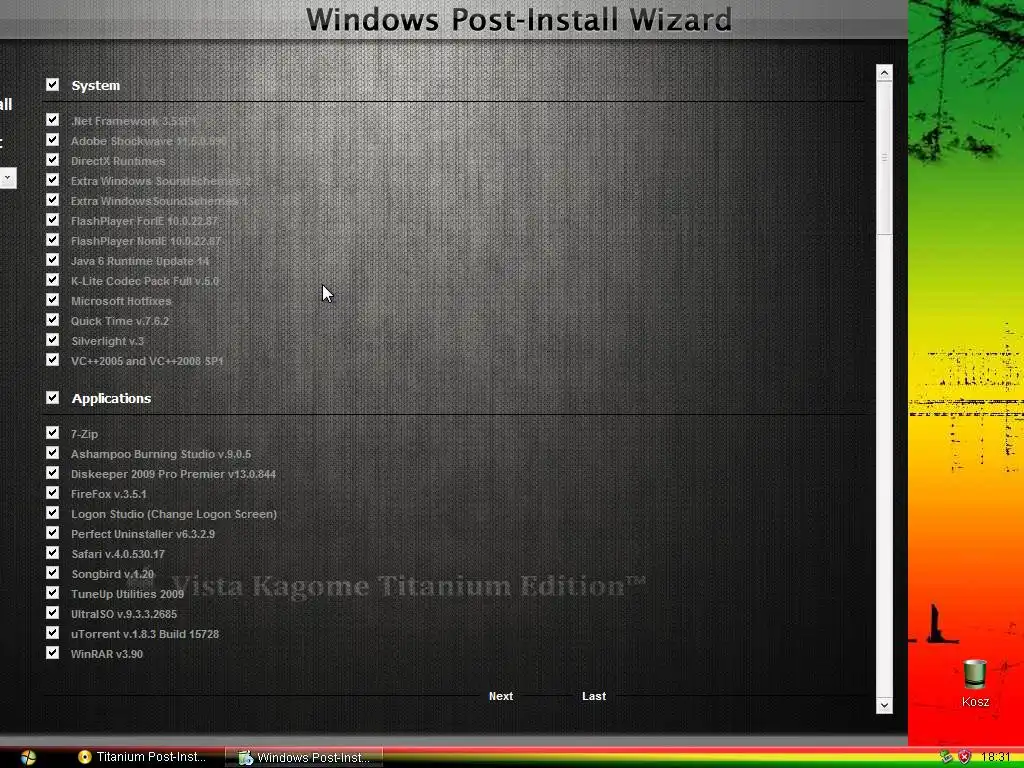Uncheck Songbird v.1.20 checkbox
1024x768 pixels.
click(52, 573)
